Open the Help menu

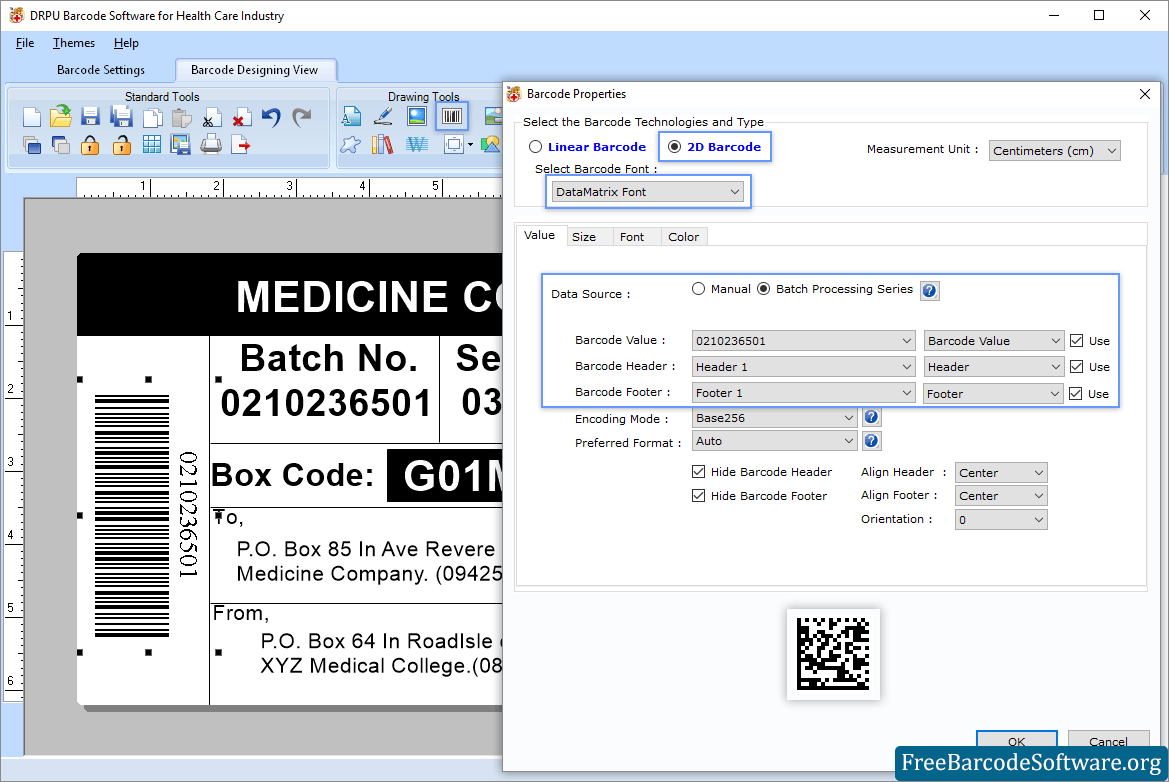126,43
